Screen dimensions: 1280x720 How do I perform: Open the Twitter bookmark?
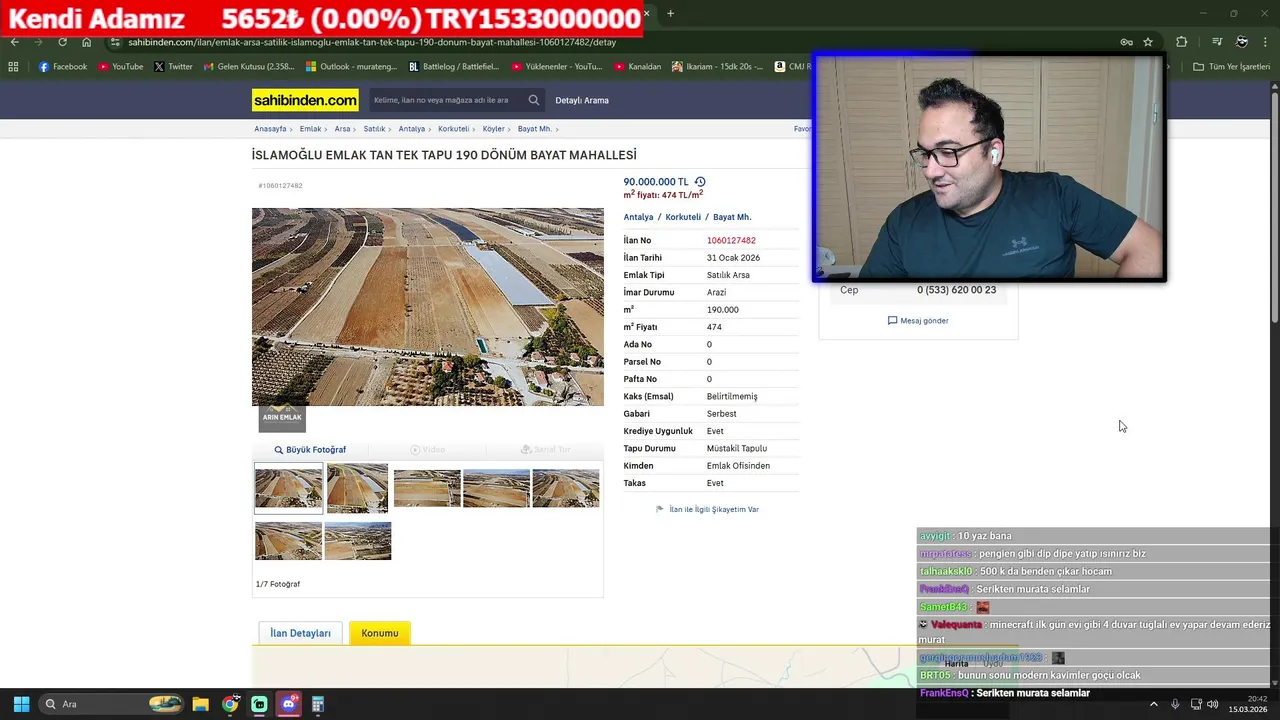click(173, 67)
